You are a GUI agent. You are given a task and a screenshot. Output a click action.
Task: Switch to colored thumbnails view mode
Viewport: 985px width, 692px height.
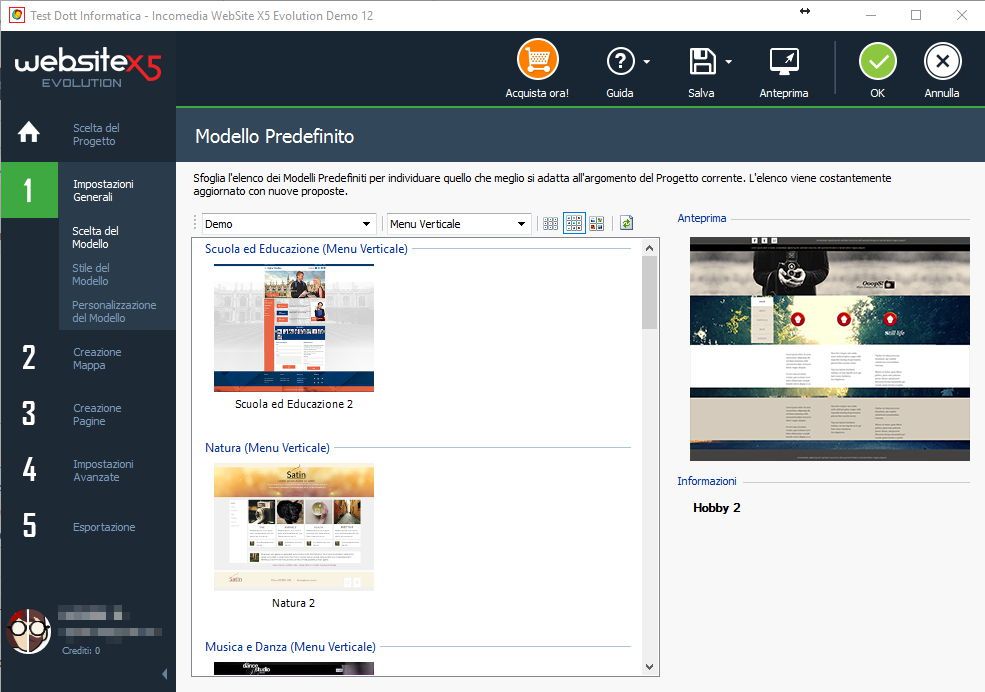[597, 224]
